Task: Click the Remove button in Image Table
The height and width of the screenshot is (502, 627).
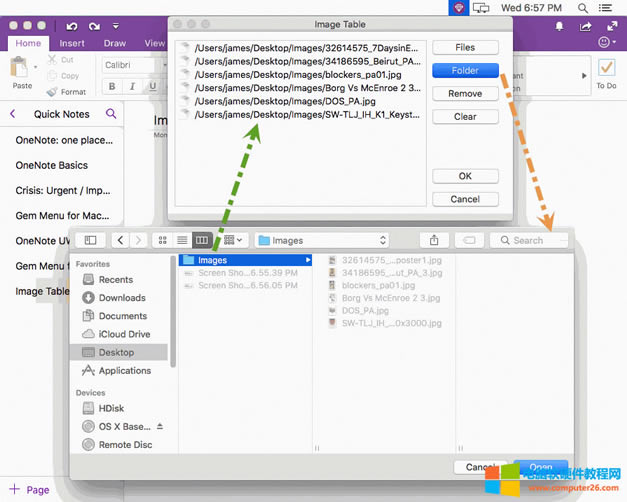Action: coord(465,94)
